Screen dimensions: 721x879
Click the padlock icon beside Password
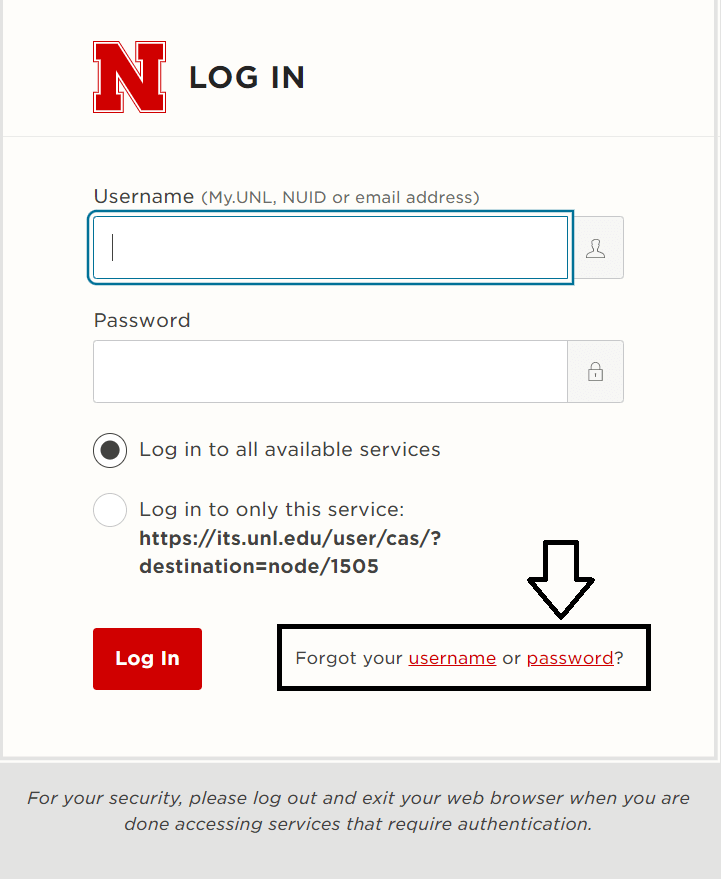pos(595,372)
